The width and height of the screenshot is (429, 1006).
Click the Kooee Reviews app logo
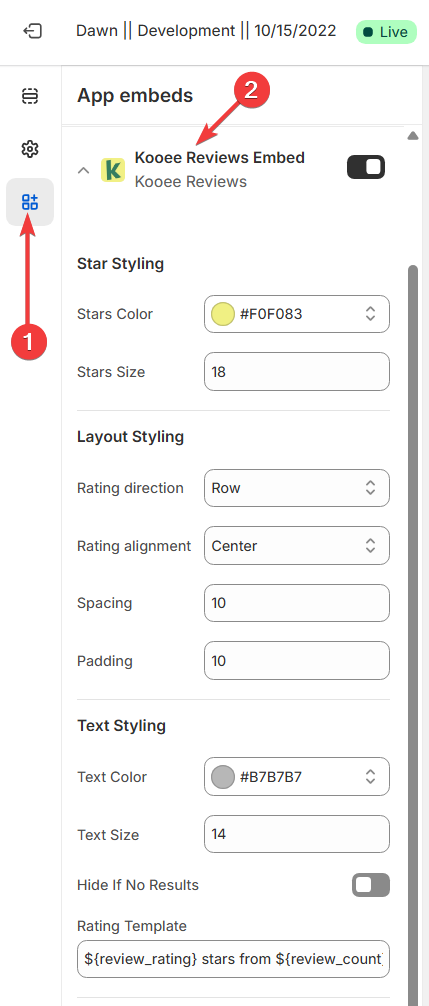click(x=114, y=170)
